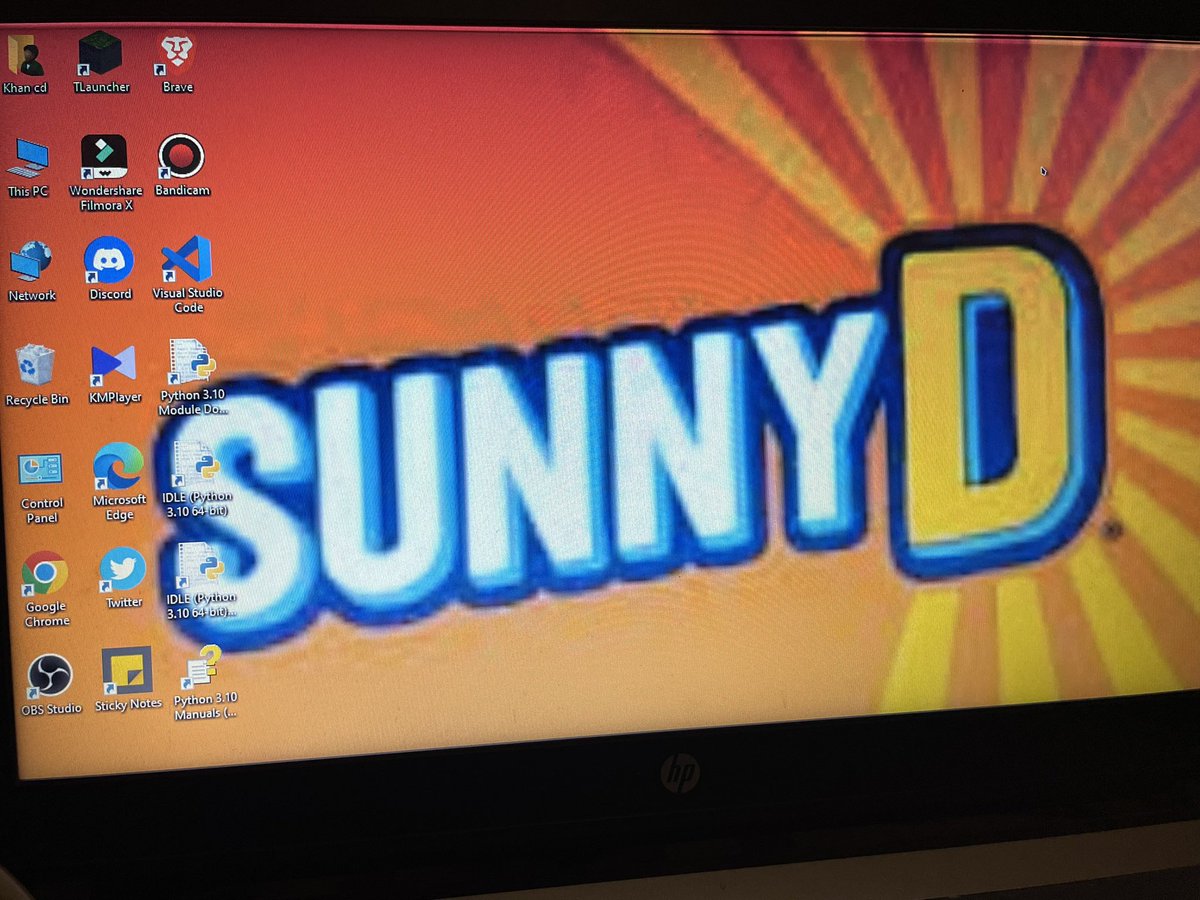Launch Visual Studio Code shortcut

[186, 260]
